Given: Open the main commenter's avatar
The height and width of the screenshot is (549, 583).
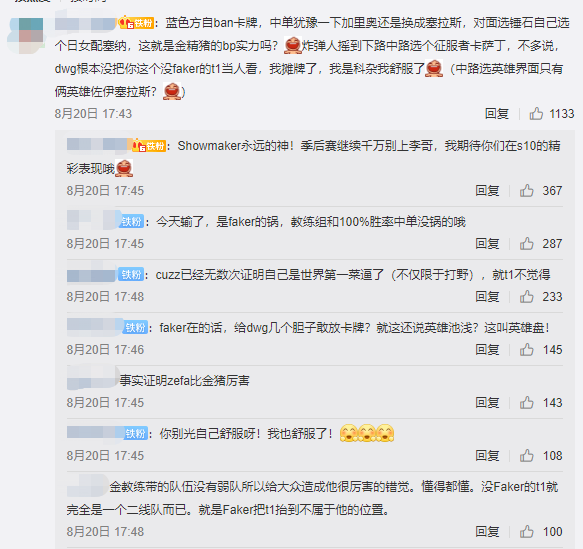Looking at the screenshot, I should (27, 36).
